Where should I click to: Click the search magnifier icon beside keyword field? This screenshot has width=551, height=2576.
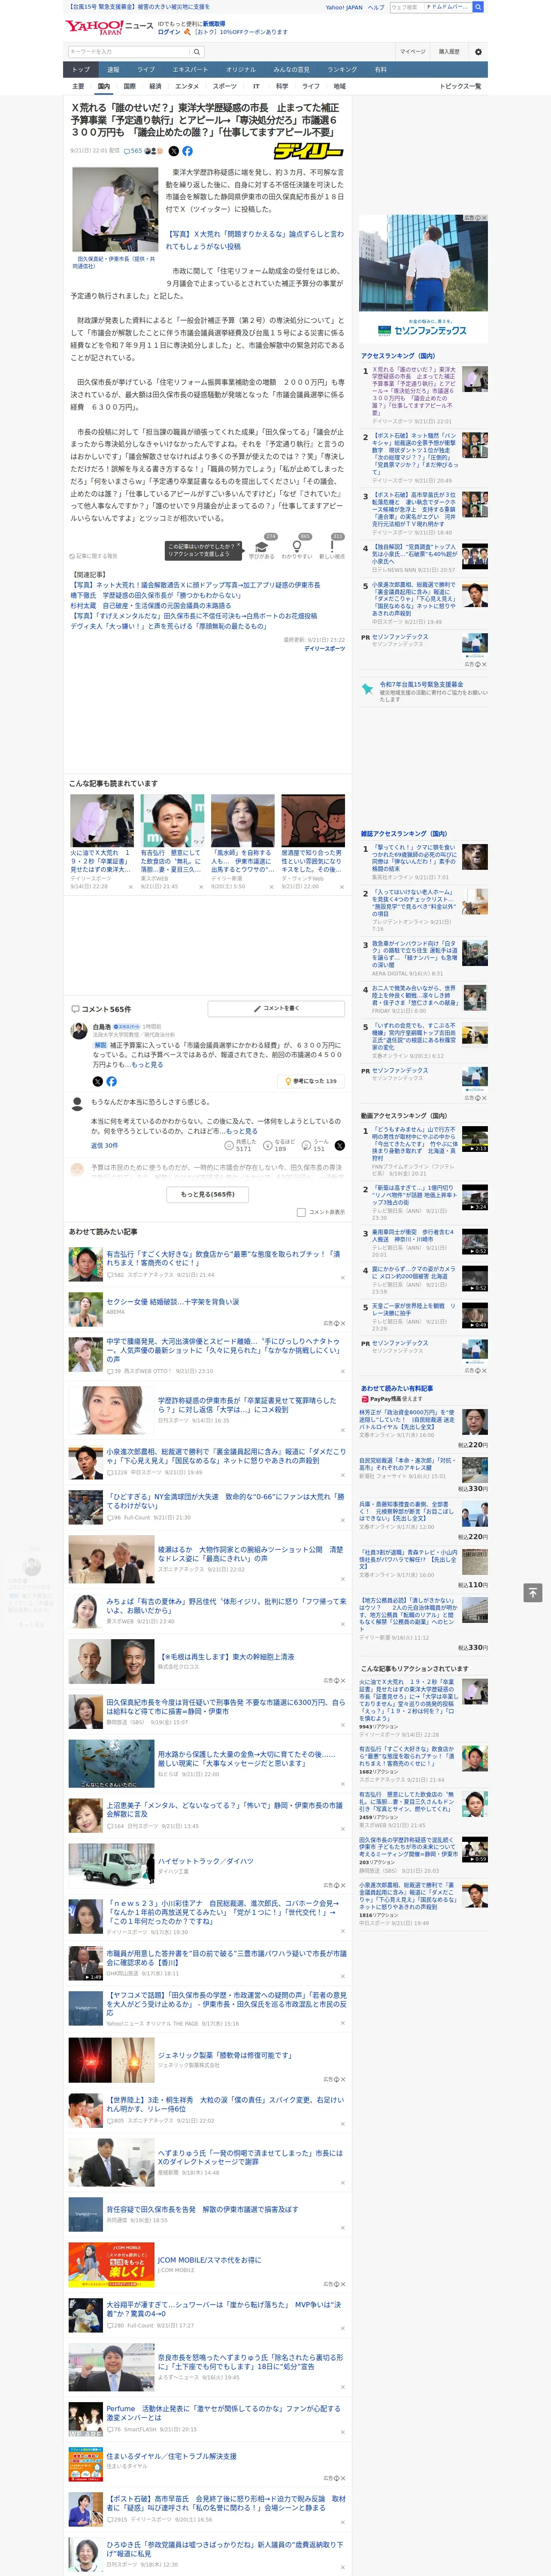[x=197, y=52]
